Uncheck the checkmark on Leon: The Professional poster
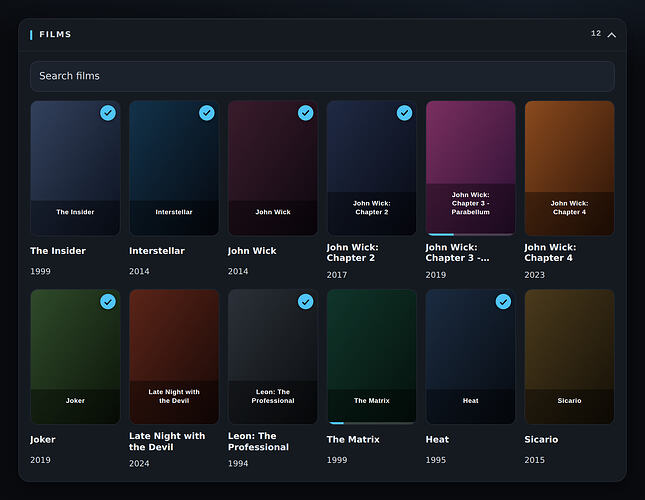This screenshot has height=500, width=645. coord(306,301)
